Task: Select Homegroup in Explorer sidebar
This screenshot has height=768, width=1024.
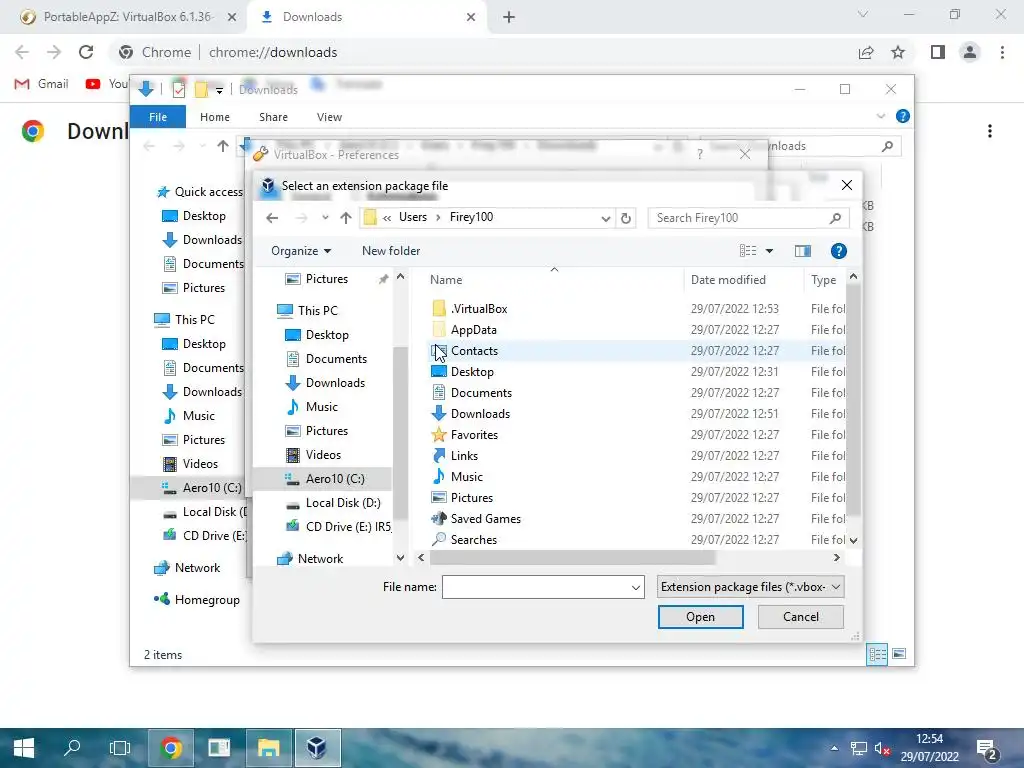Action: (x=197, y=600)
